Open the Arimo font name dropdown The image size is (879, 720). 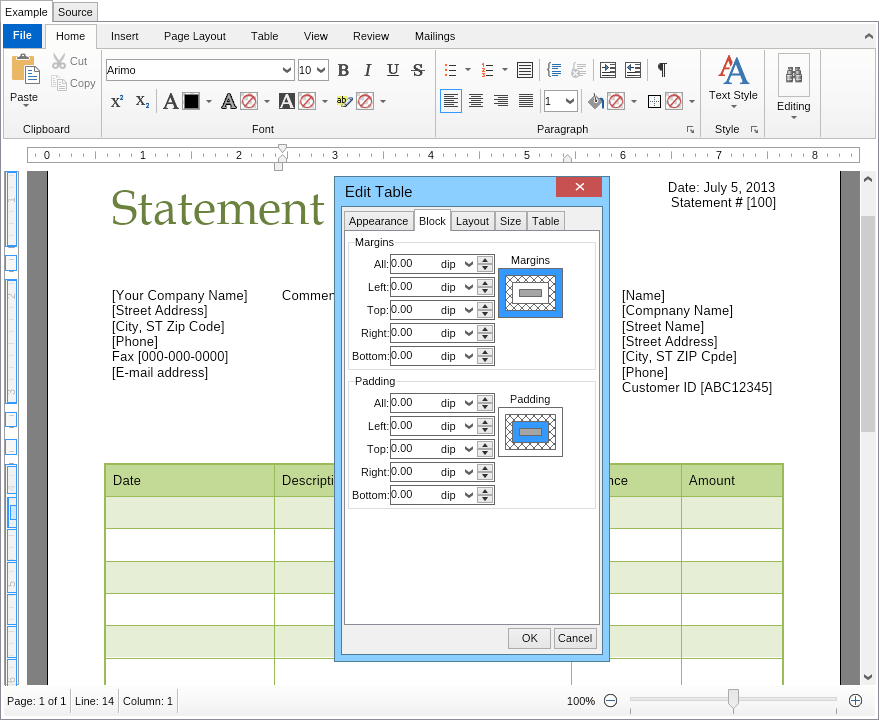pyautogui.click(x=288, y=70)
